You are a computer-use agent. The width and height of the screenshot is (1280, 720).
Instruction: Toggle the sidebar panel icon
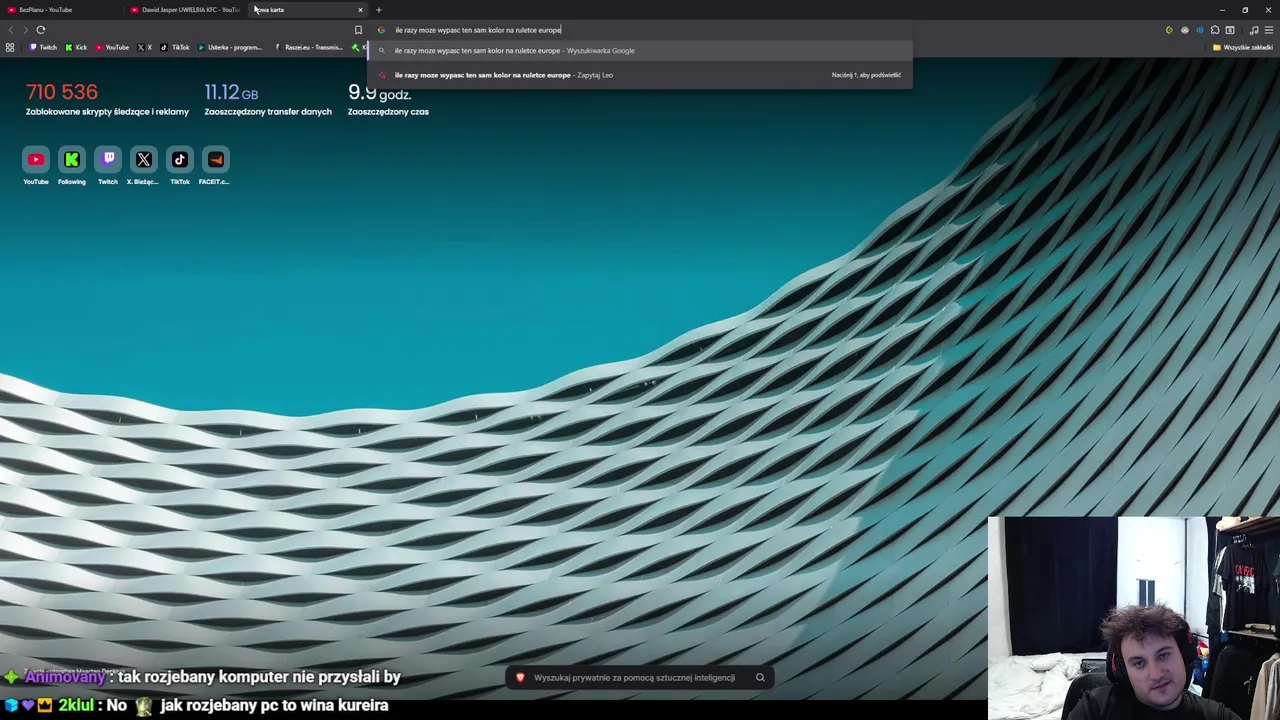(1230, 30)
